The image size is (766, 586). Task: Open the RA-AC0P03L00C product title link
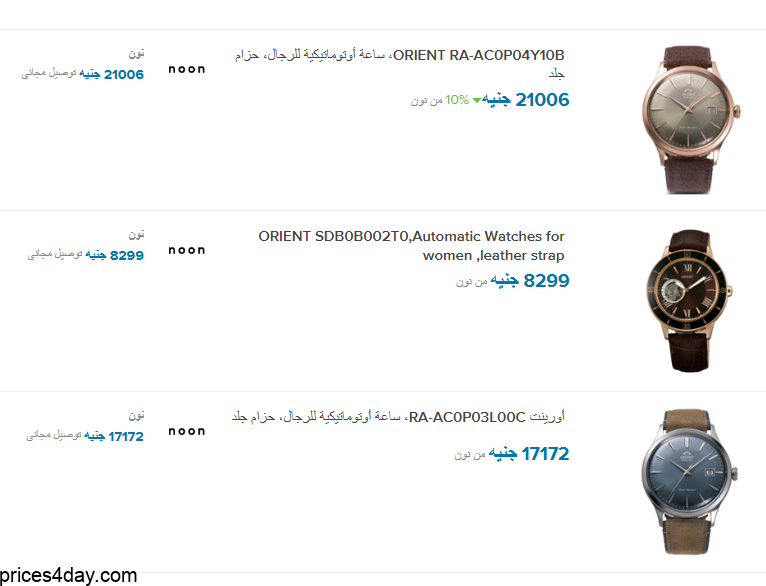(x=398, y=417)
